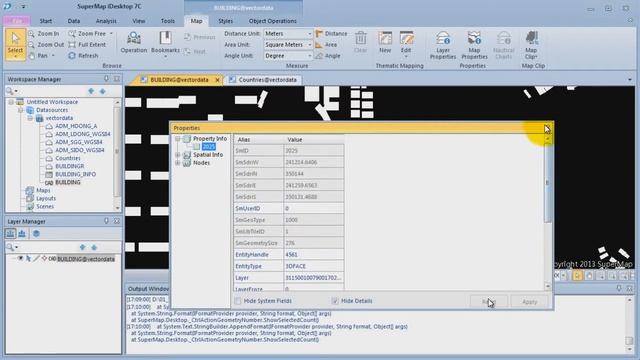Measure Distance on the map
The image size is (640, 360).
[x=331, y=33]
